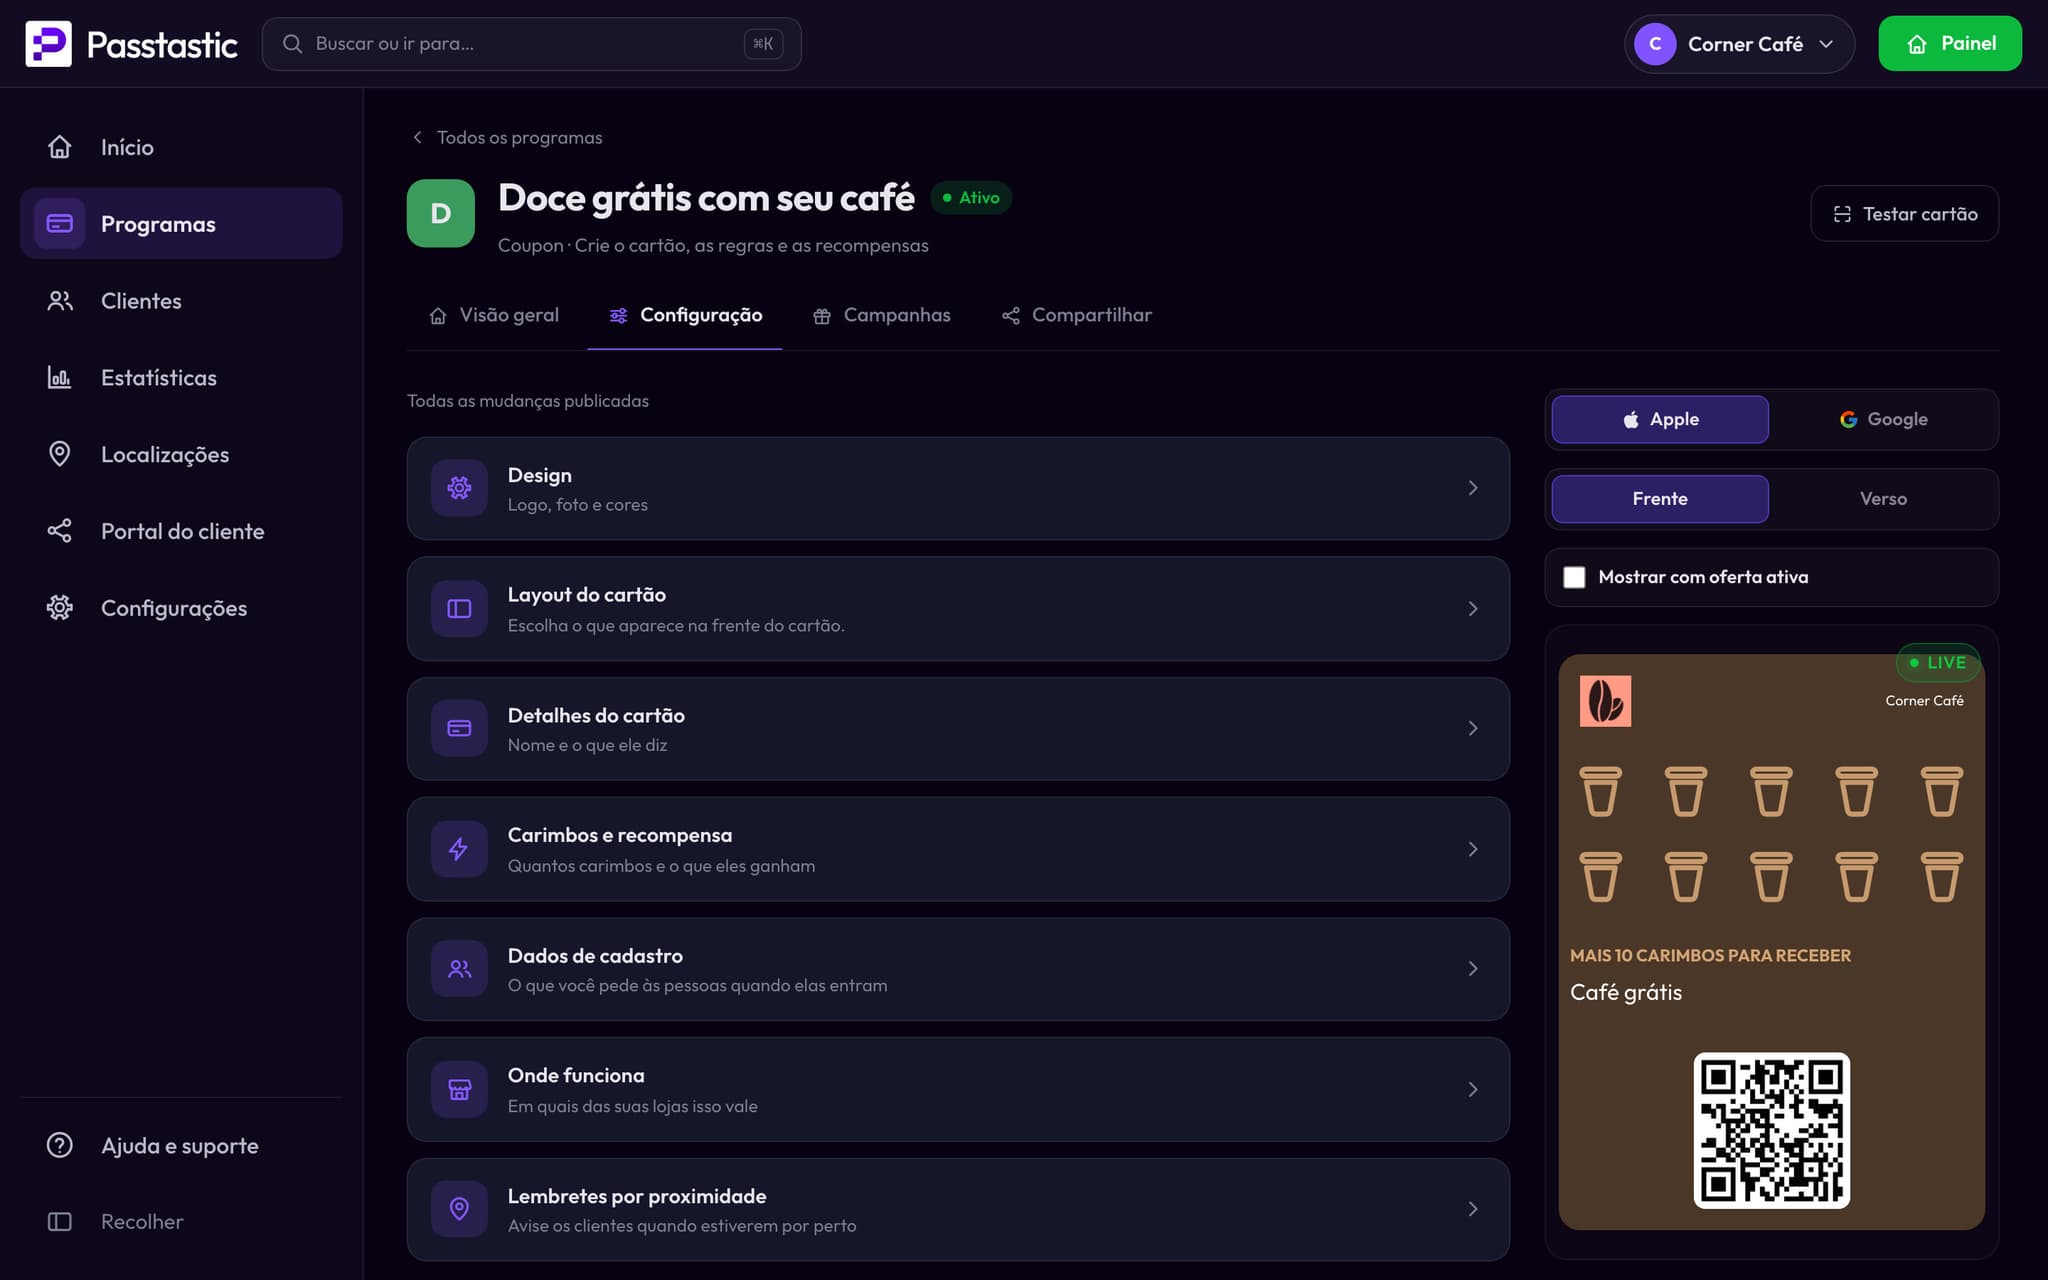Click the Recolher sidebar collapse icon
This screenshot has height=1280, width=2048.
(x=60, y=1221)
